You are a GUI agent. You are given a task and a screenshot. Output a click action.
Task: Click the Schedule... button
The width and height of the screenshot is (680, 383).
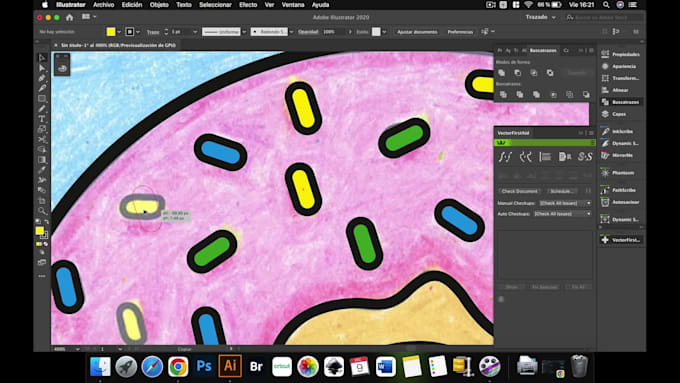[x=561, y=191]
